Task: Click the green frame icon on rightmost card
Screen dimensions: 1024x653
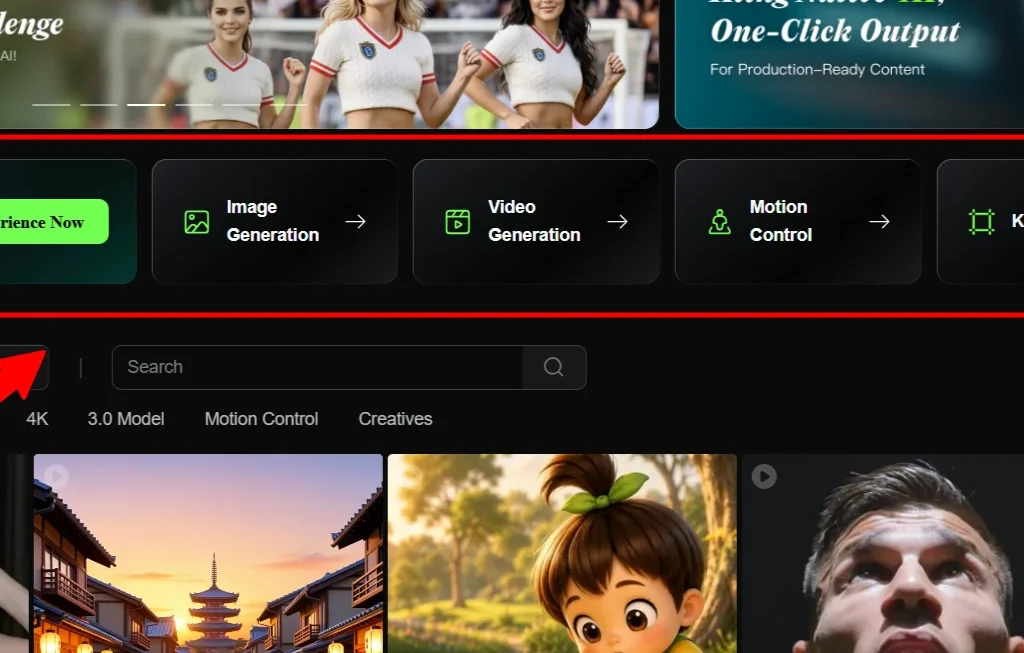Action: 981,222
